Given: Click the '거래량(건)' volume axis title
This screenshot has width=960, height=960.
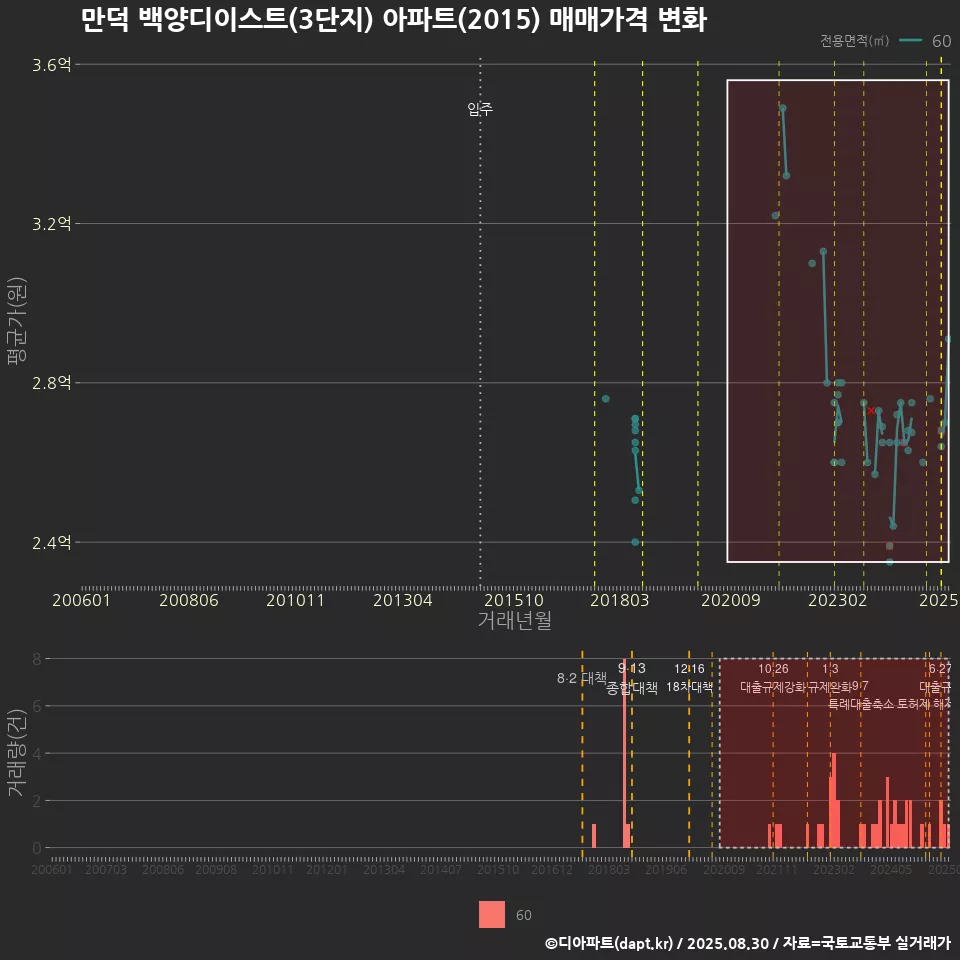Looking at the screenshot, I should (x=17, y=752).
